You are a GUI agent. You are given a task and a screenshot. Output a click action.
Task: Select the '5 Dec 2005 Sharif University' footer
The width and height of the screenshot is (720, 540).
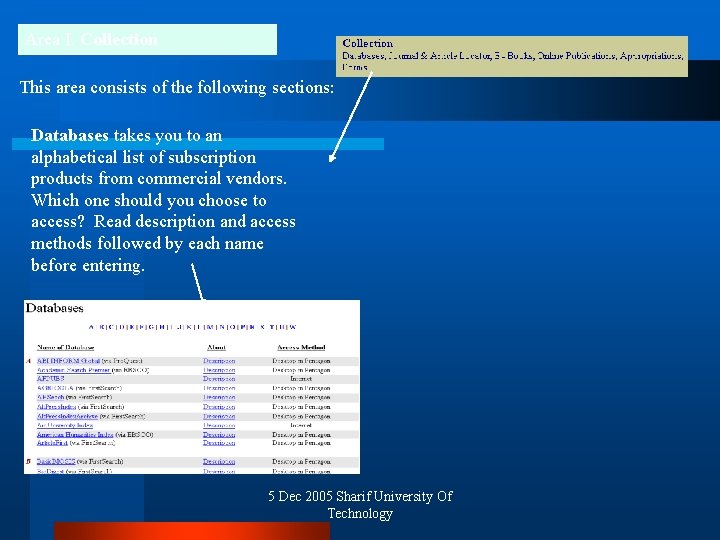click(x=360, y=505)
